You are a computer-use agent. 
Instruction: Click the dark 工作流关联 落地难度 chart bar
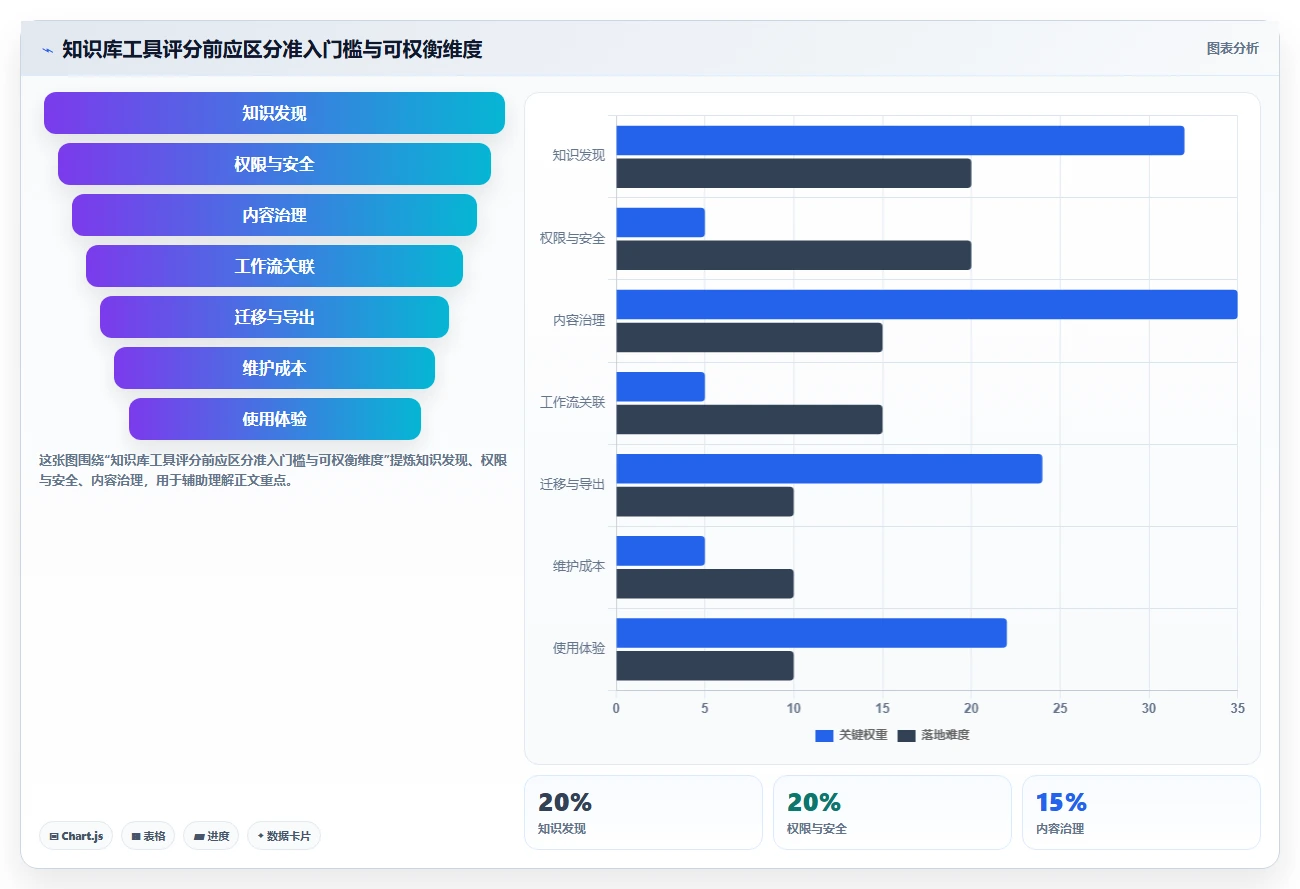[x=749, y=419]
